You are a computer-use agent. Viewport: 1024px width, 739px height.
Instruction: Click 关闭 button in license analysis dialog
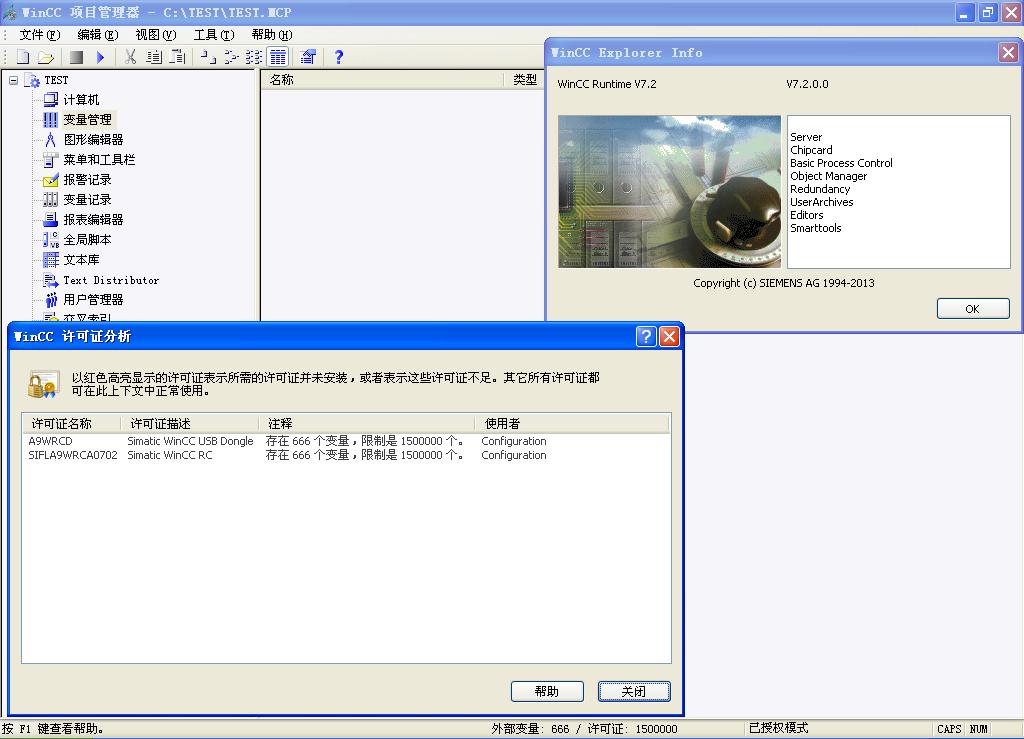[x=634, y=691]
